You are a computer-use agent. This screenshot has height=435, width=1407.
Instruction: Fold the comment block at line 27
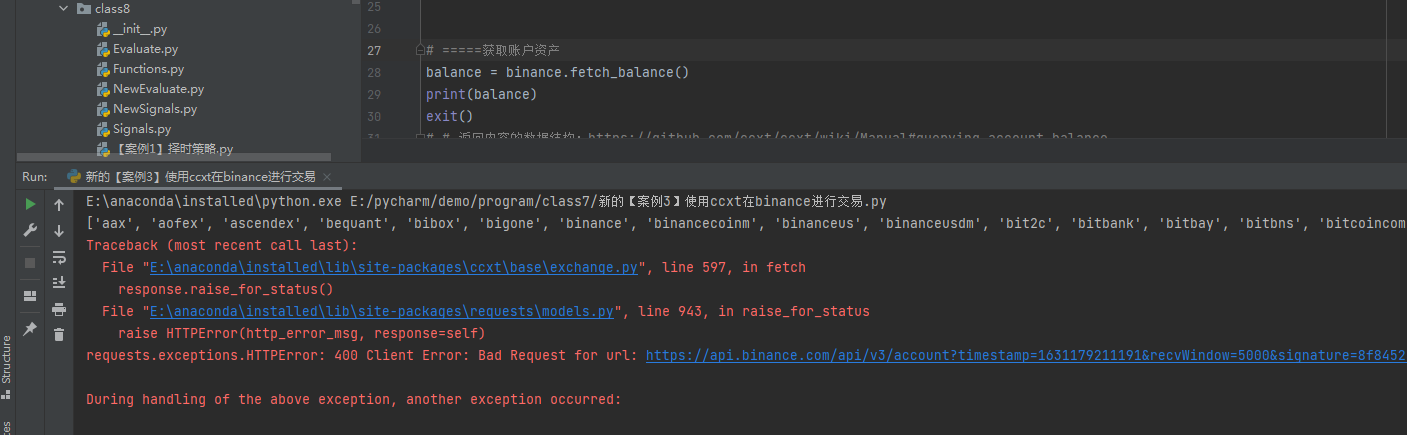(421, 50)
